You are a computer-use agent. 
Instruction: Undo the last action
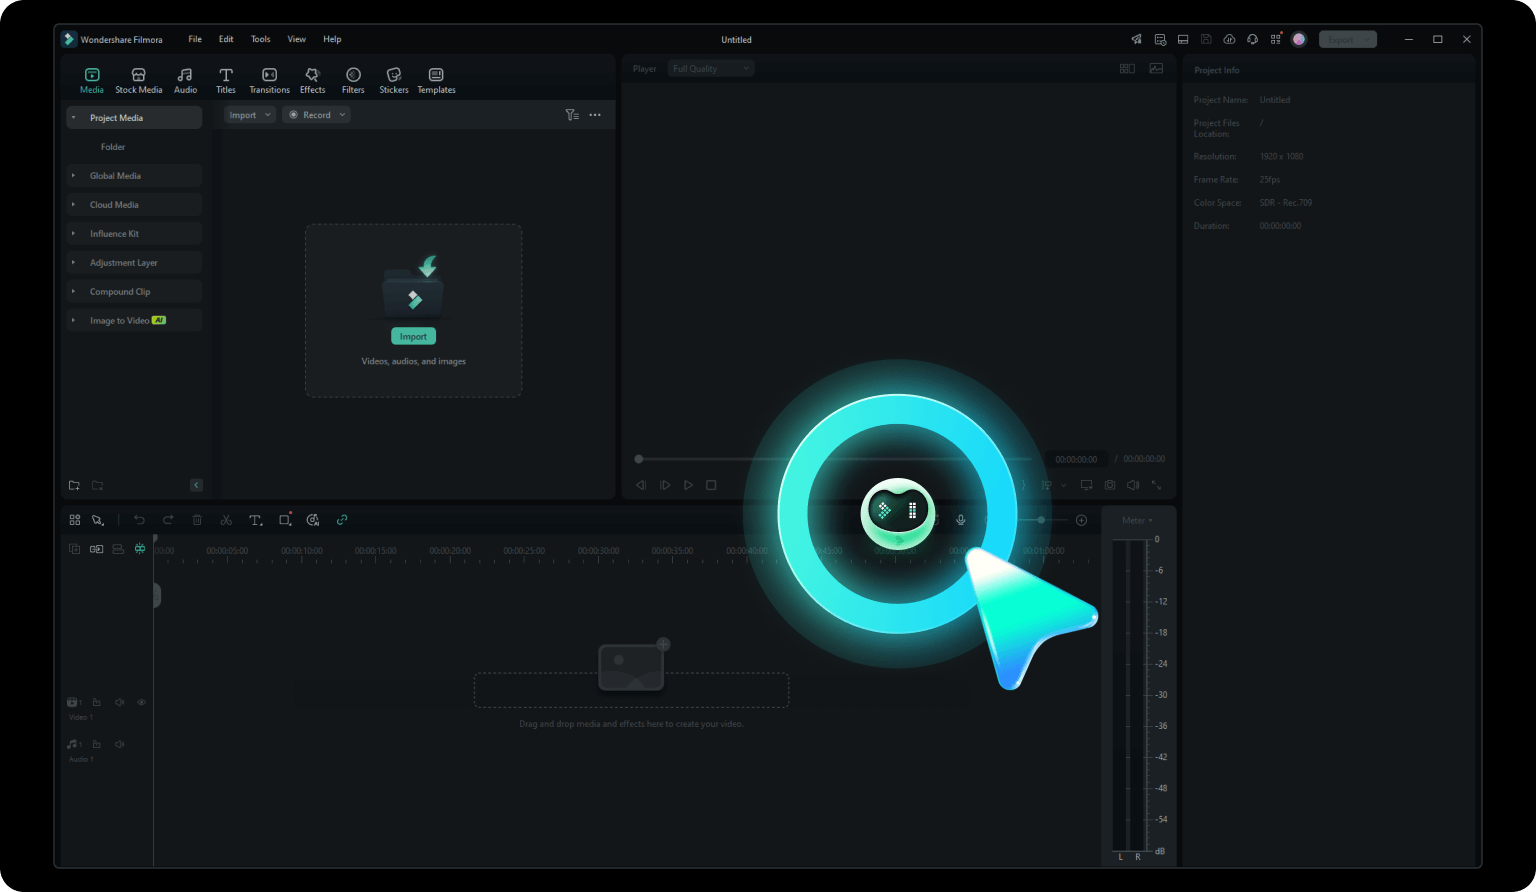tap(139, 520)
